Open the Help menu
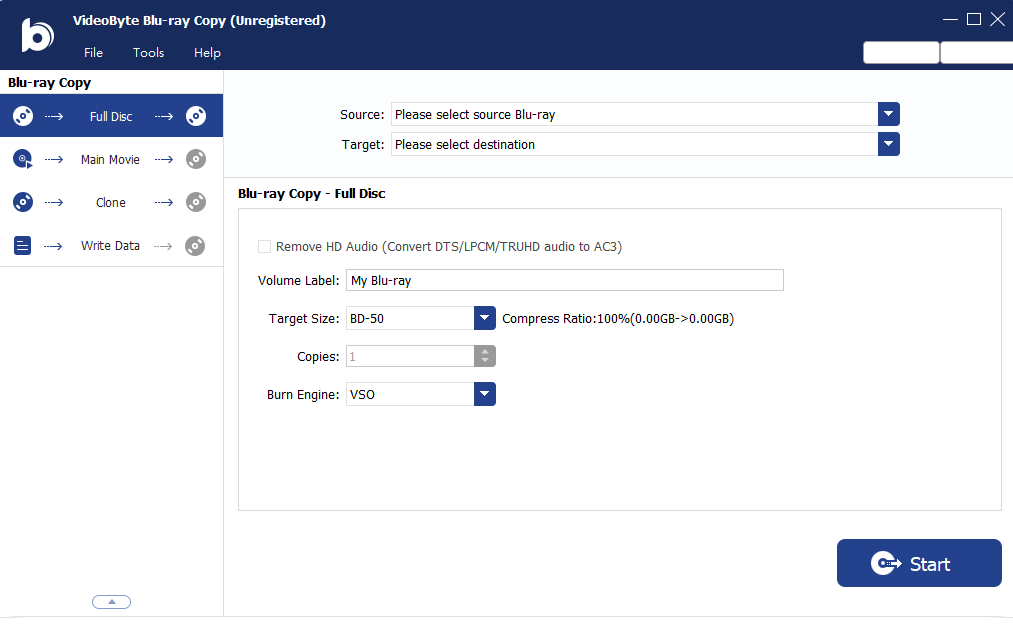Viewport: 1013px width, 627px height. point(207,53)
